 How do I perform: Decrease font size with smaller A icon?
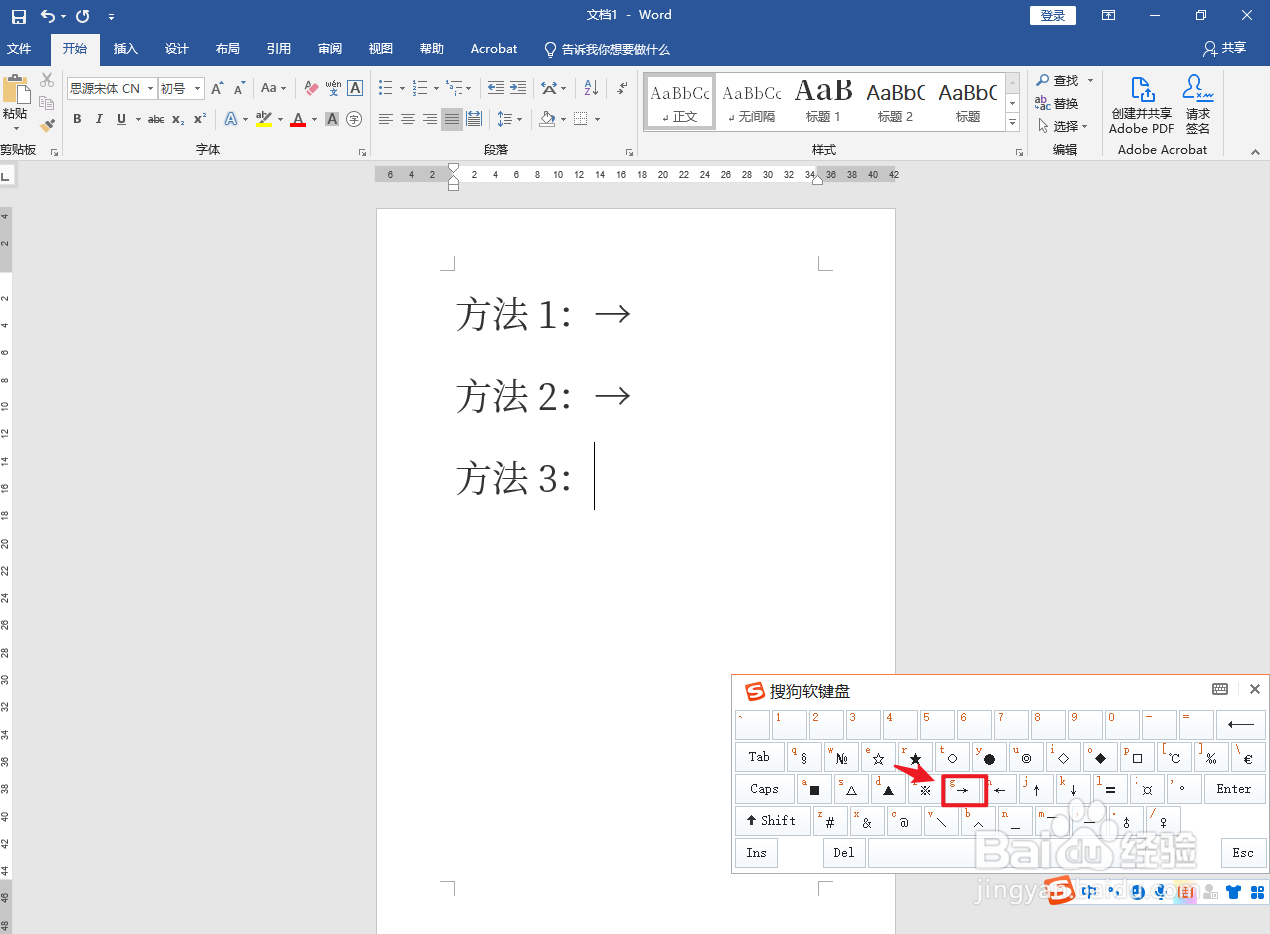tap(239, 88)
